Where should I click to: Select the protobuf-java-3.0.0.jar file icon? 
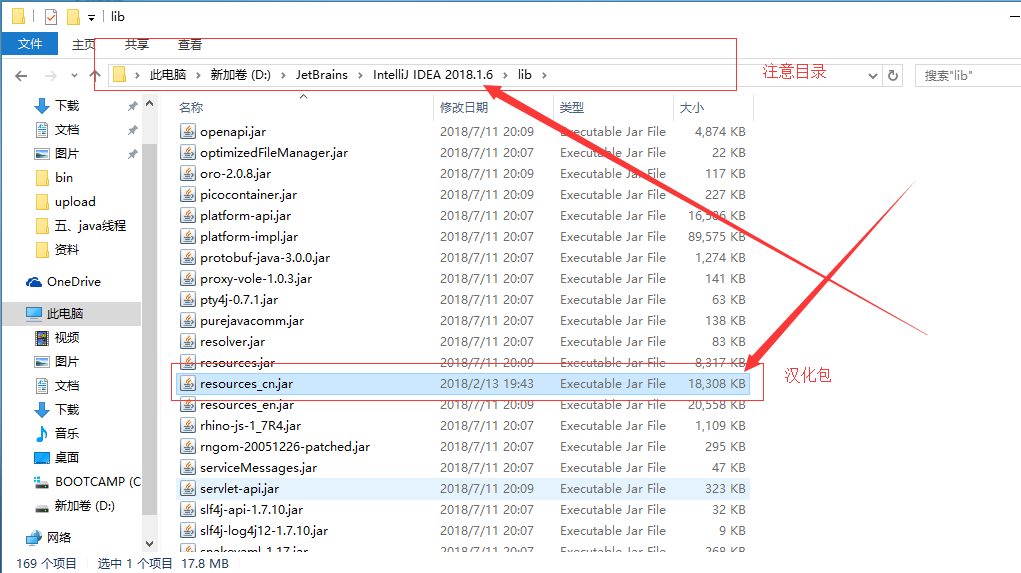pyautogui.click(x=188, y=258)
